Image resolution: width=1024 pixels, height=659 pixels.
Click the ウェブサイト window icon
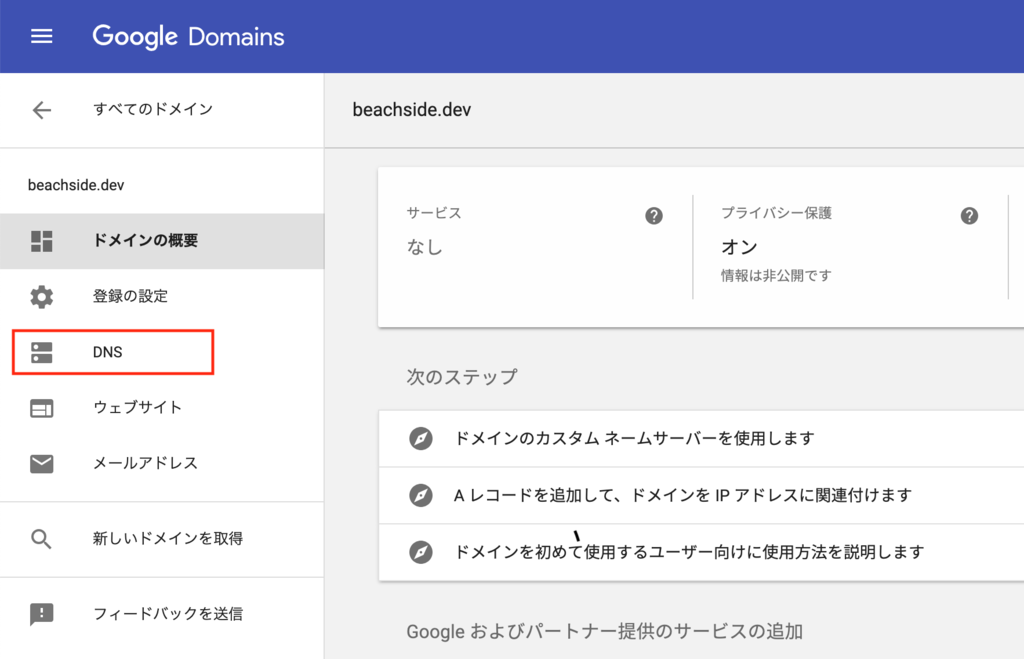[x=42, y=408]
